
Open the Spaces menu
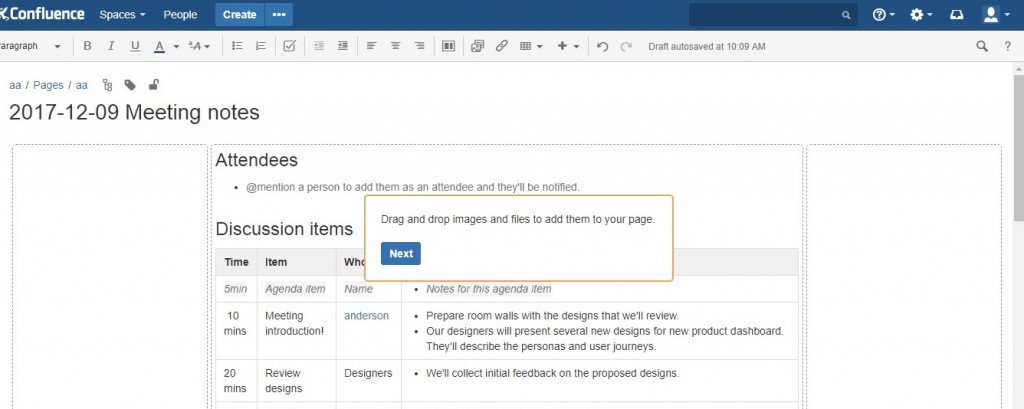122,15
